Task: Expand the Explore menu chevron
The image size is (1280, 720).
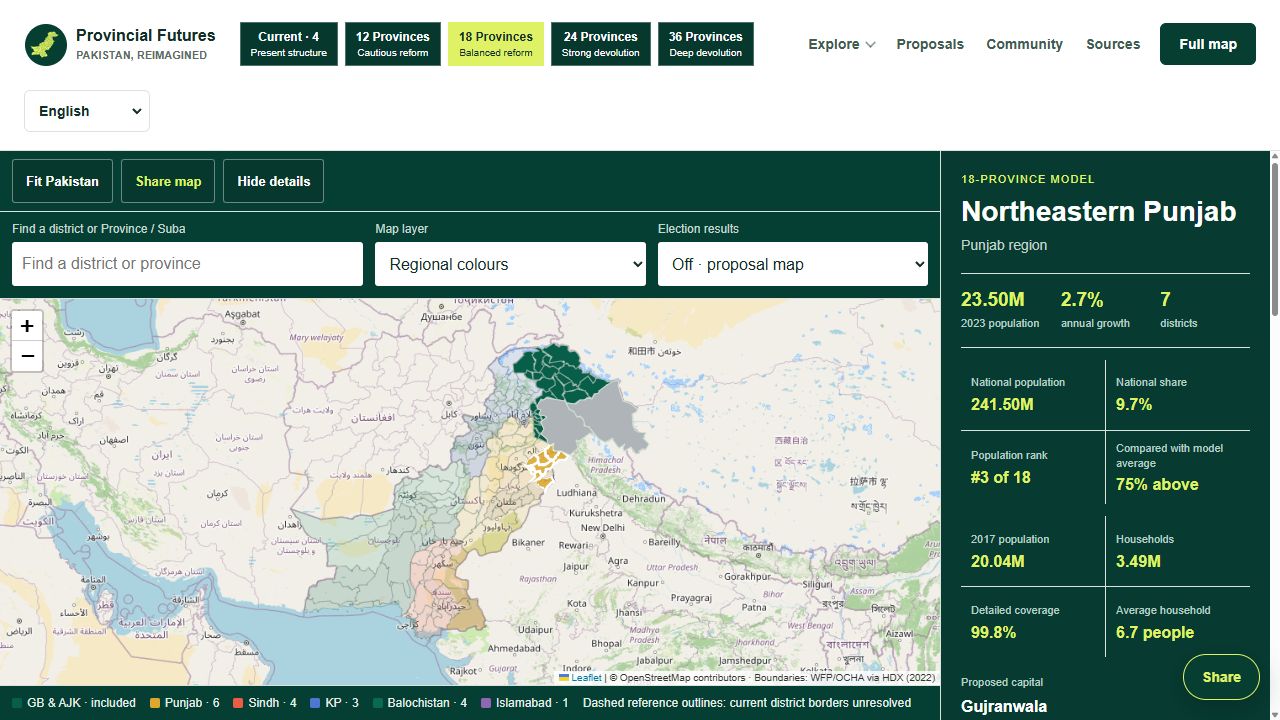Action: point(871,44)
